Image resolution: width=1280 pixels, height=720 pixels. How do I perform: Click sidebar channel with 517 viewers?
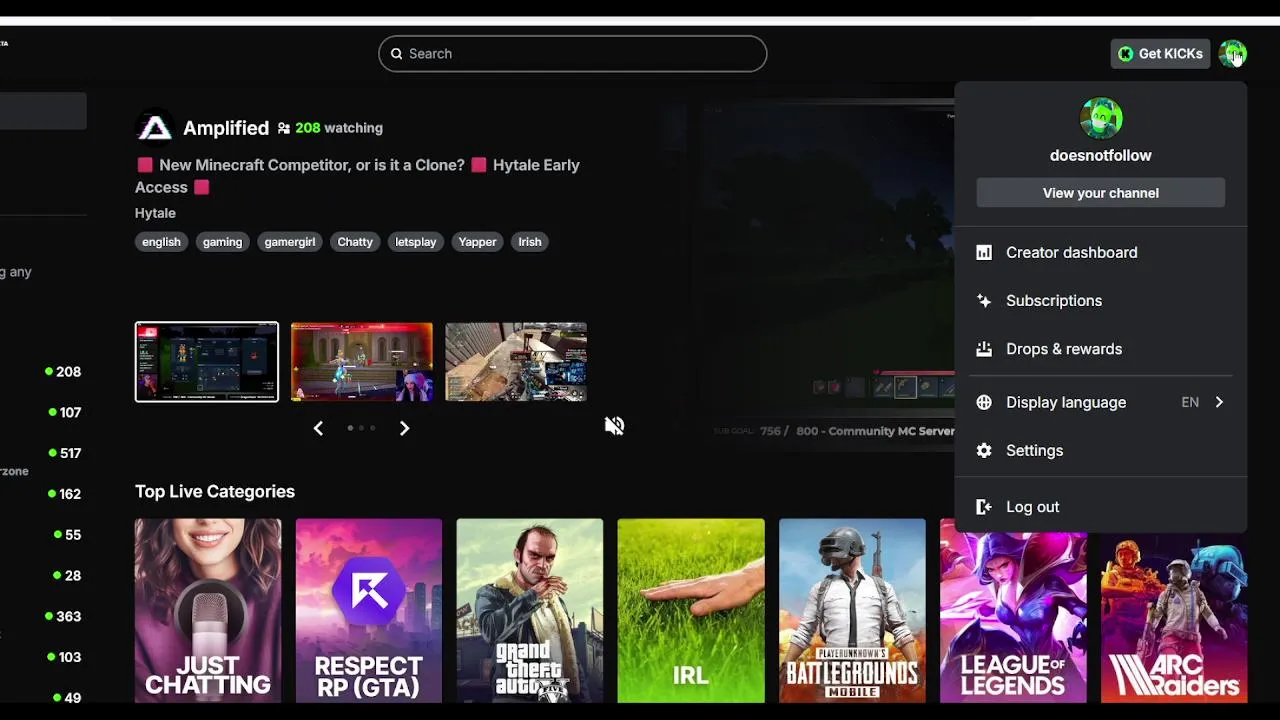coord(43,453)
